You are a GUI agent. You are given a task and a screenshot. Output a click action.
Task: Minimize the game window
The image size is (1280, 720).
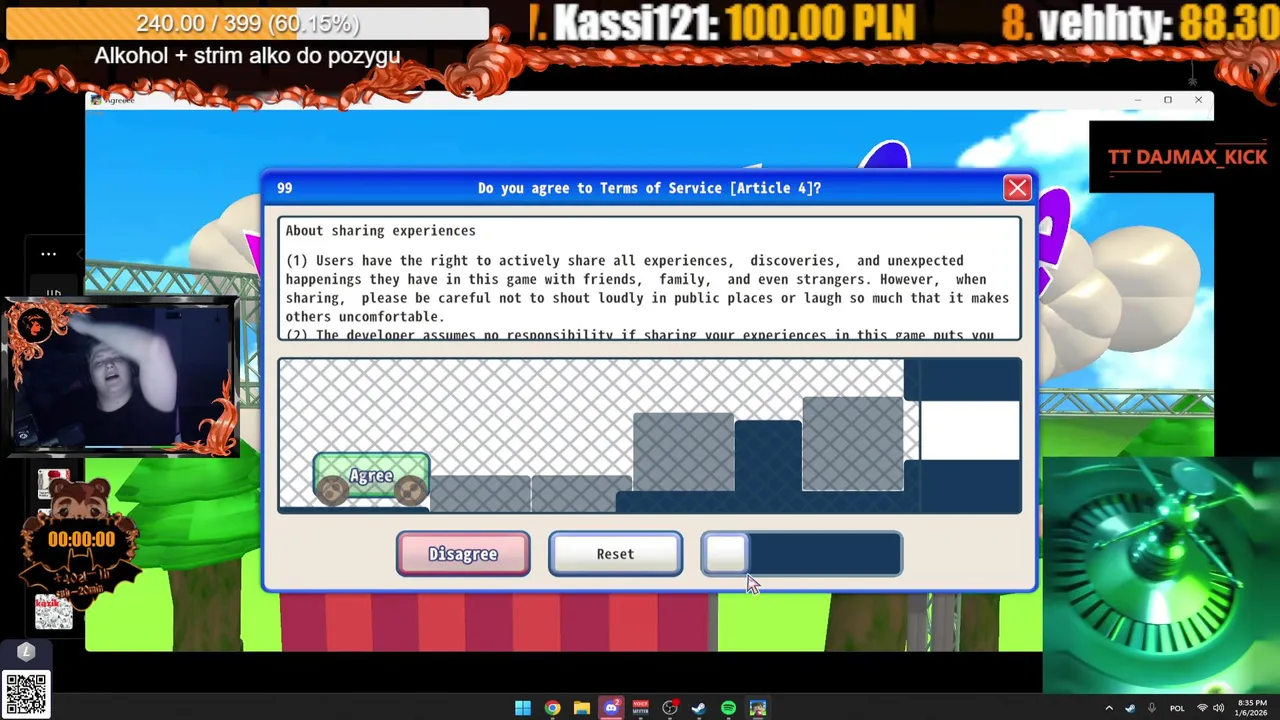[1137, 100]
